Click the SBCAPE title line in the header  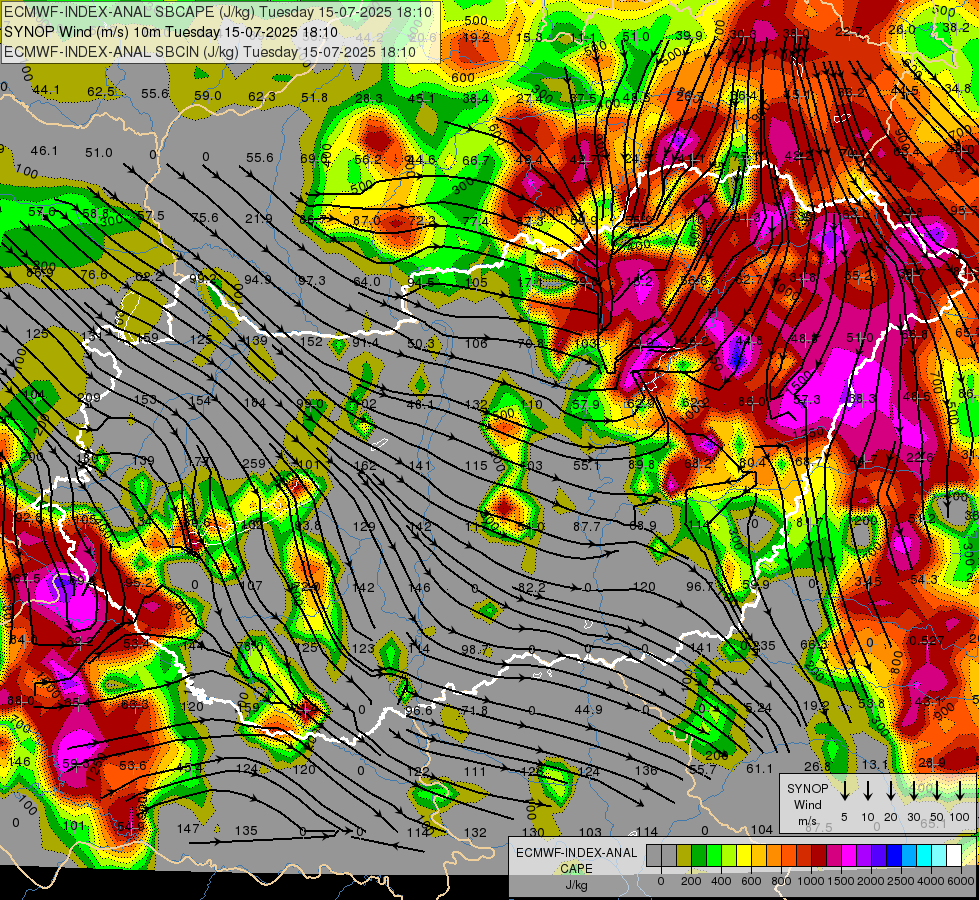click(218, 12)
